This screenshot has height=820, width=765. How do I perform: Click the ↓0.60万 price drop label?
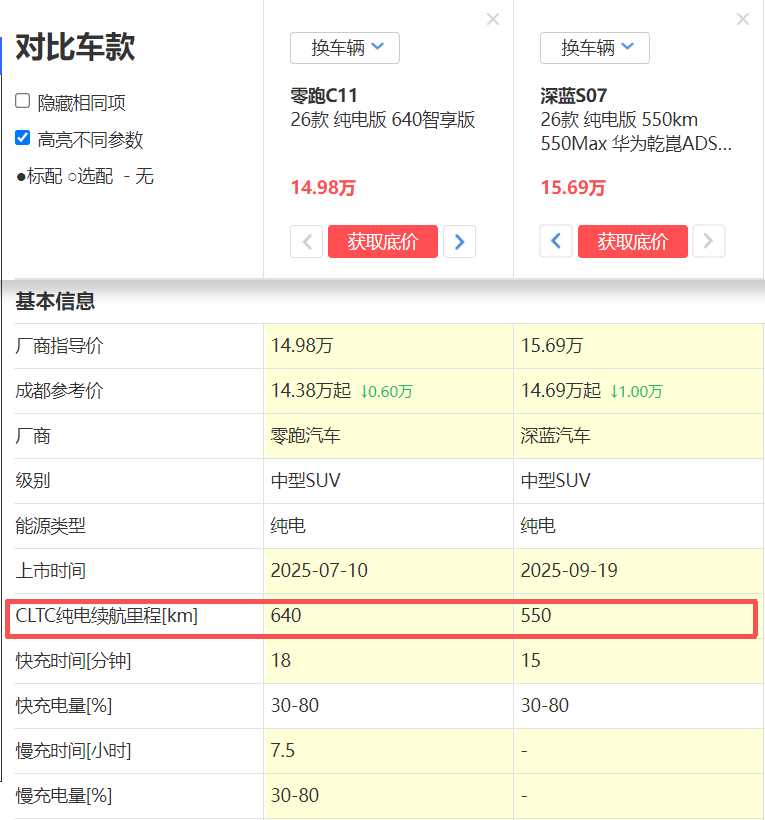(x=386, y=392)
